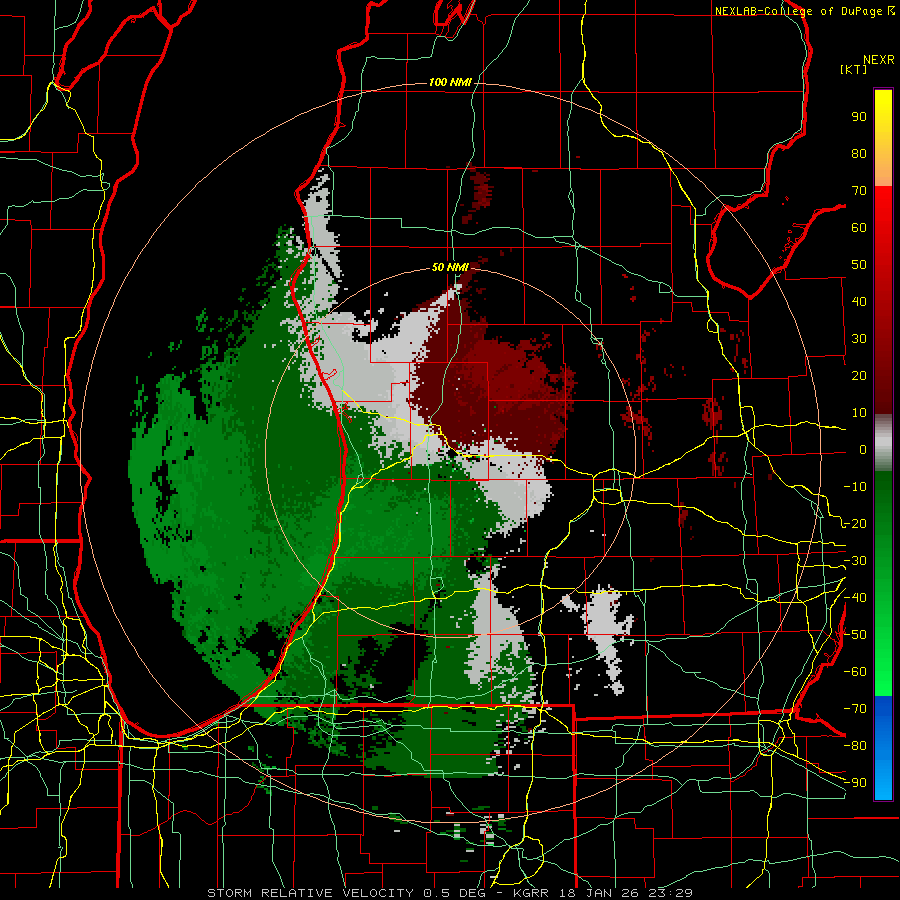Click the -90 value on the velocity scale
Screen dimensions: 900x900
click(855, 783)
